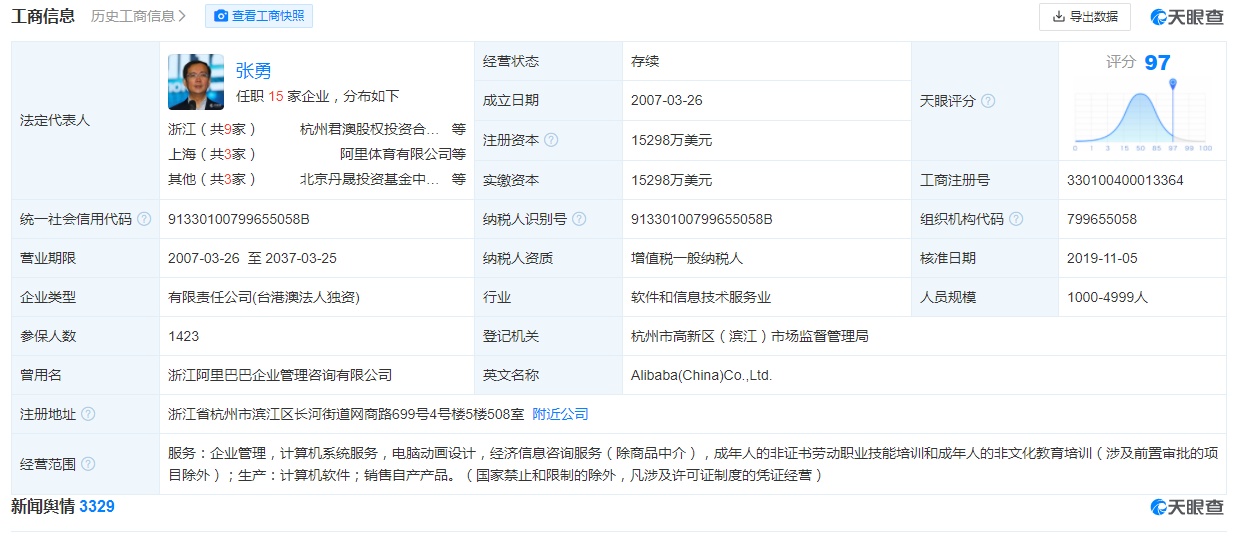Click the 导出数据 export button

point(1085,17)
